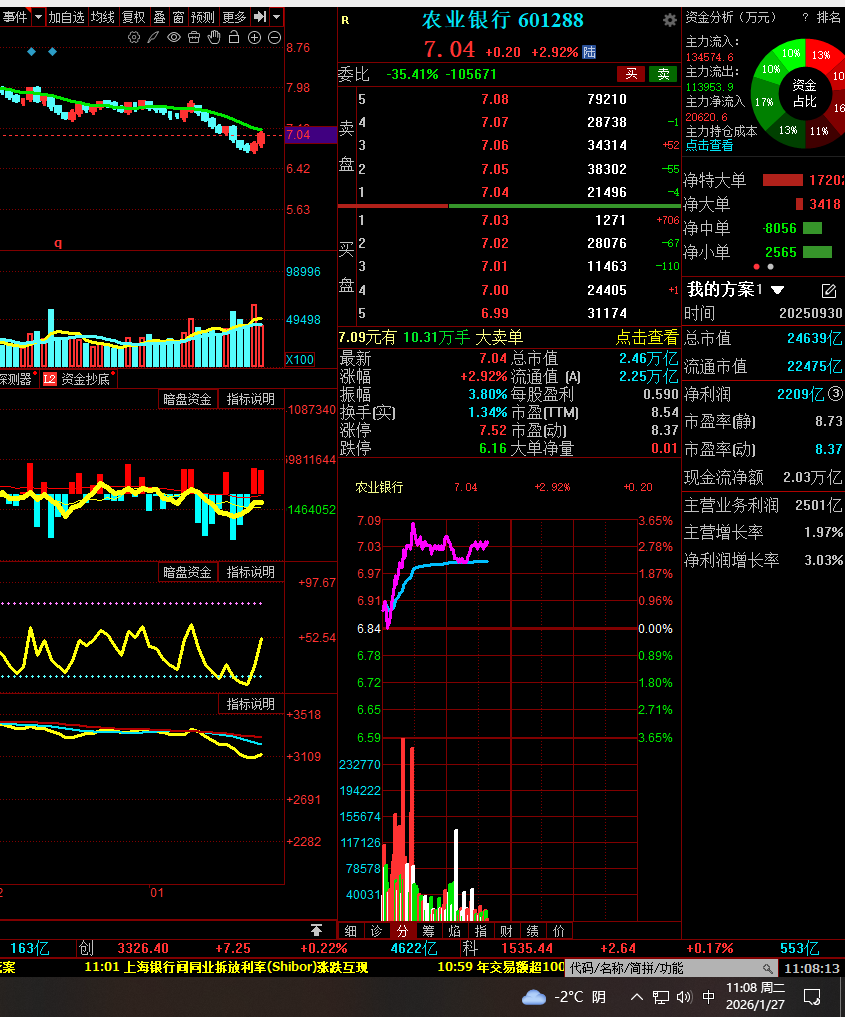Switch to the 筹 chips tab

[429, 931]
